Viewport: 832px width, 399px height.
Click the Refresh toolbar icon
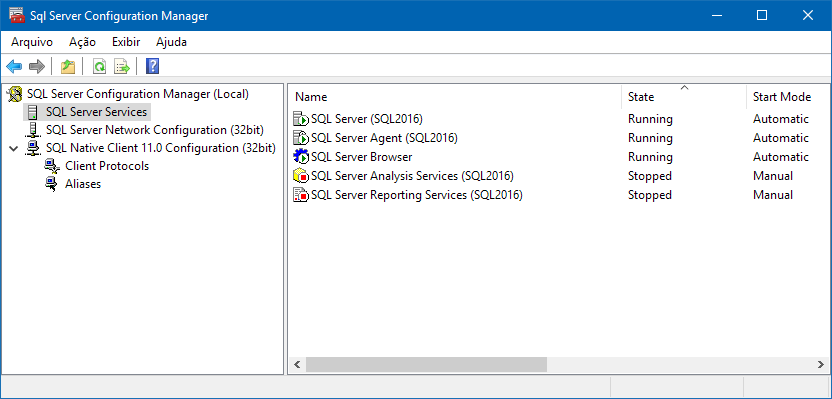point(99,67)
